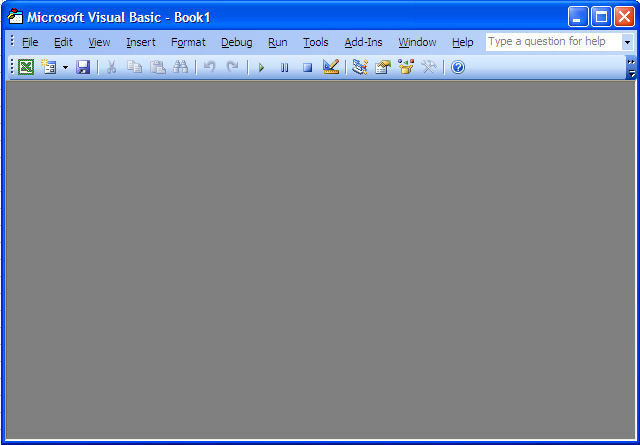Image resolution: width=640 pixels, height=445 pixels.
Task: Toggle Design Mode icon
Action: coord(331,67)
